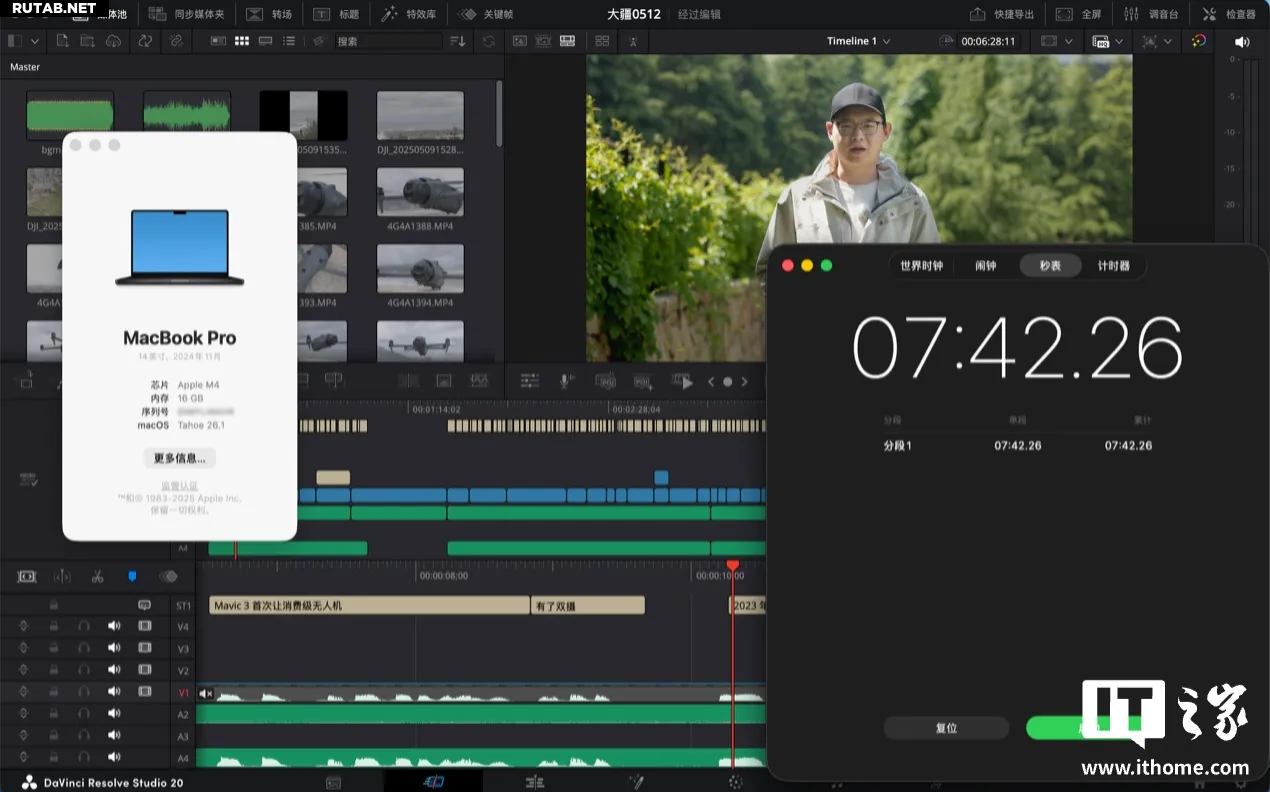Mute track V4 with speaker icon
The height and width of the screenshot is (792, 1270).
(114, 626)
